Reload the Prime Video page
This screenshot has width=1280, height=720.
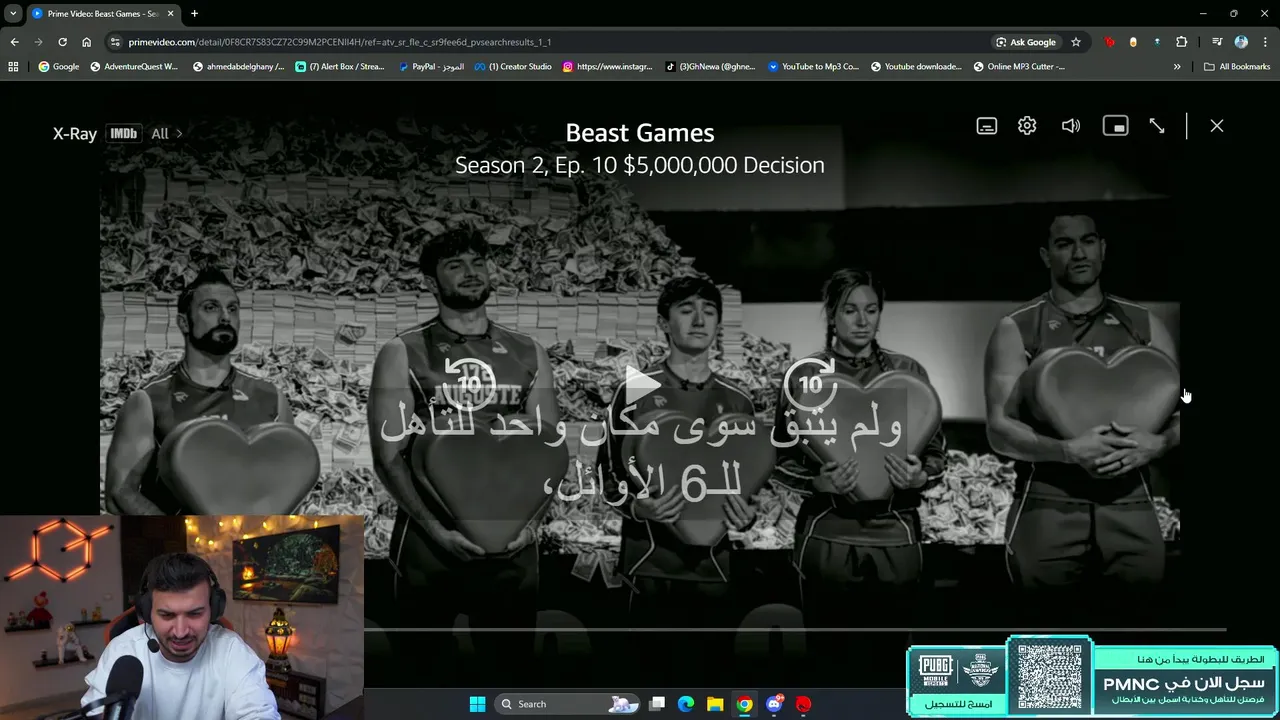pyautogui.click(x=62, y=42)
